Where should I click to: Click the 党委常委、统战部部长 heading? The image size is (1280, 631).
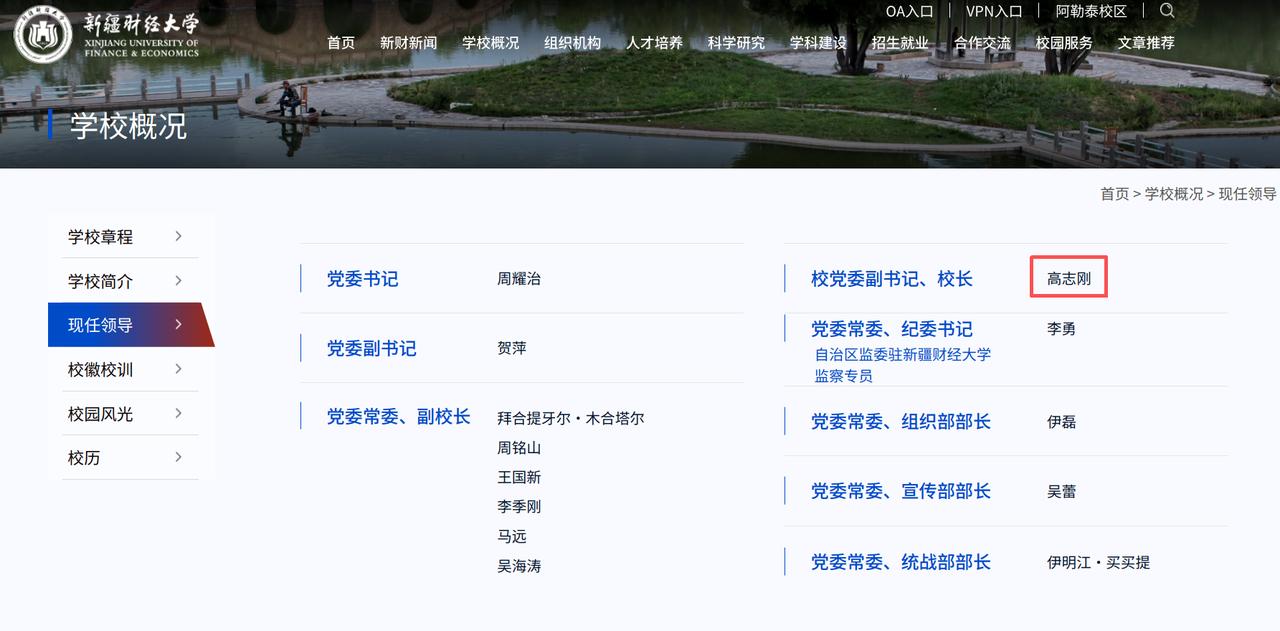coord(901,562)
